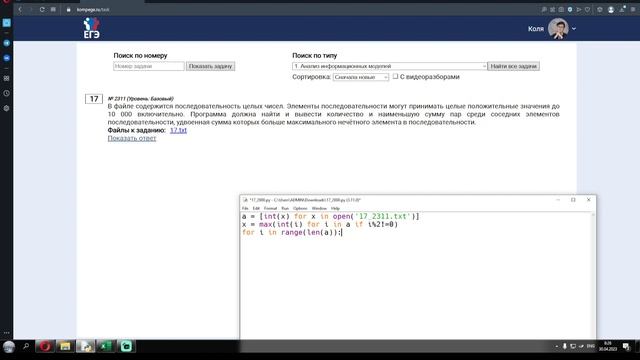Click Показать ответ link
This screenshot has width=640, height=360.
click(132, 138)
